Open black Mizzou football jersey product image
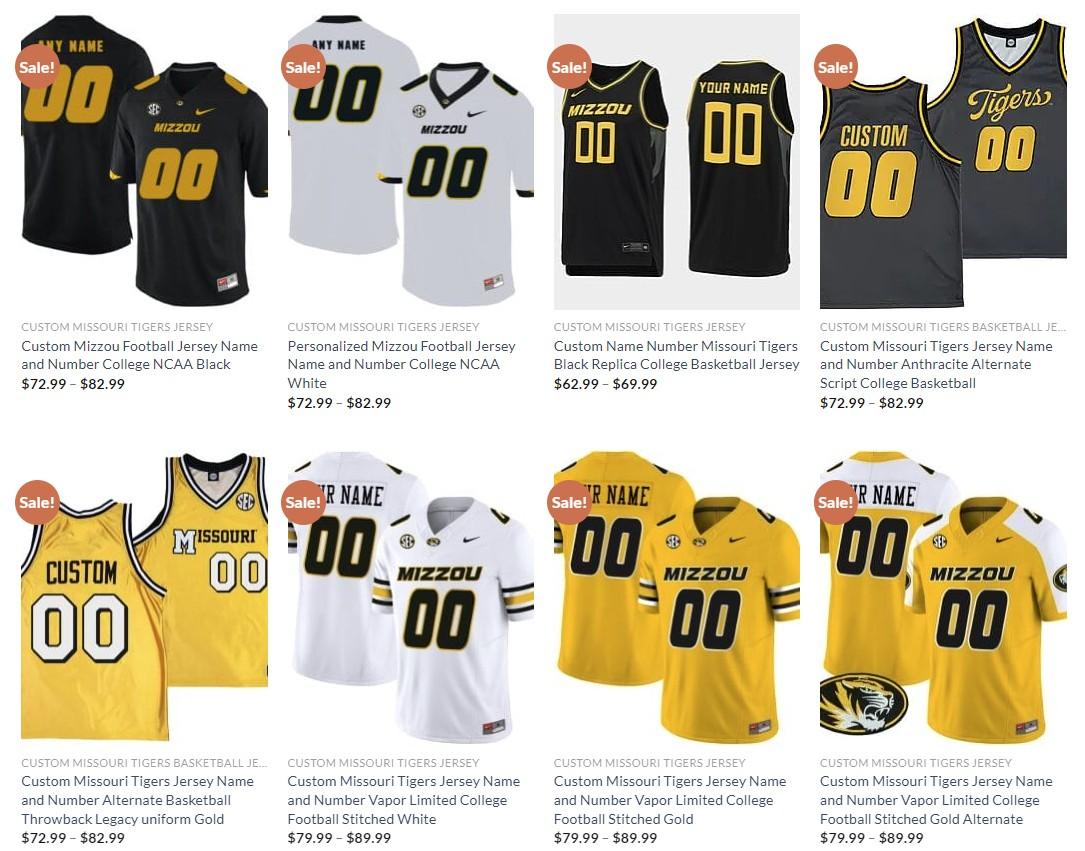The width and height of the screenshot is (1085, 851). click(x=144, y=161)
